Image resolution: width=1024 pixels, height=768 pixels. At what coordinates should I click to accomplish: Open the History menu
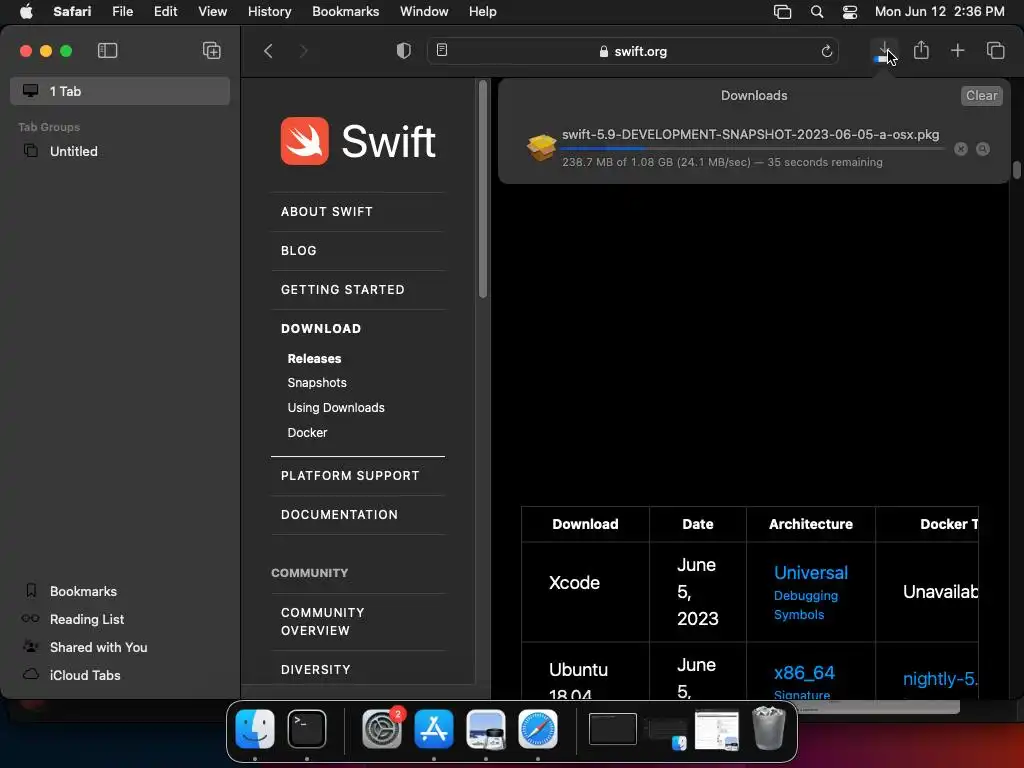269,12
